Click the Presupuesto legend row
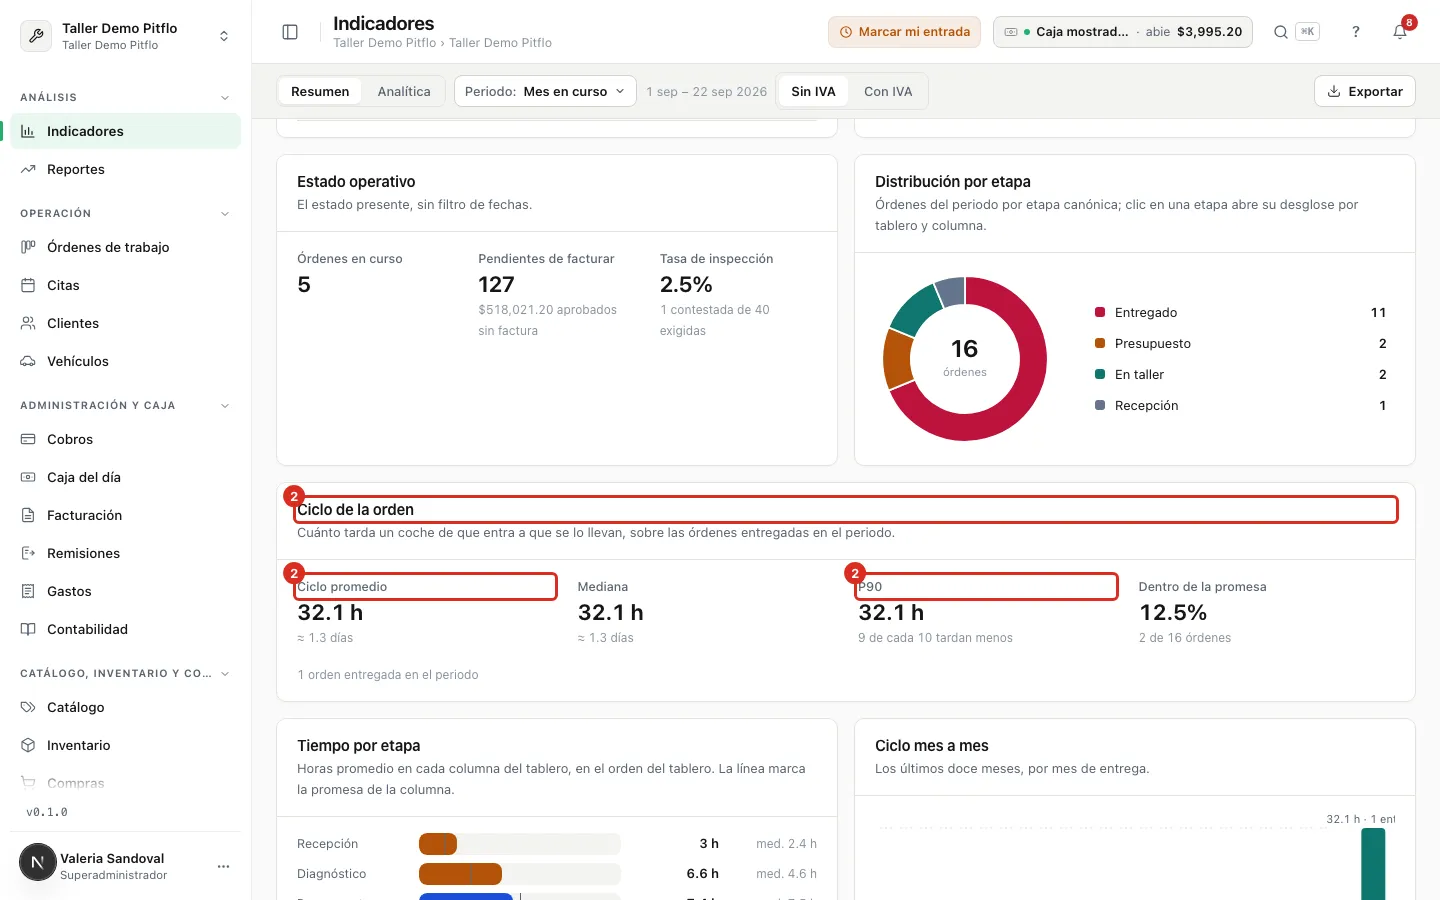Screen dimensions: 1440x900 (x=1240, y=343)
